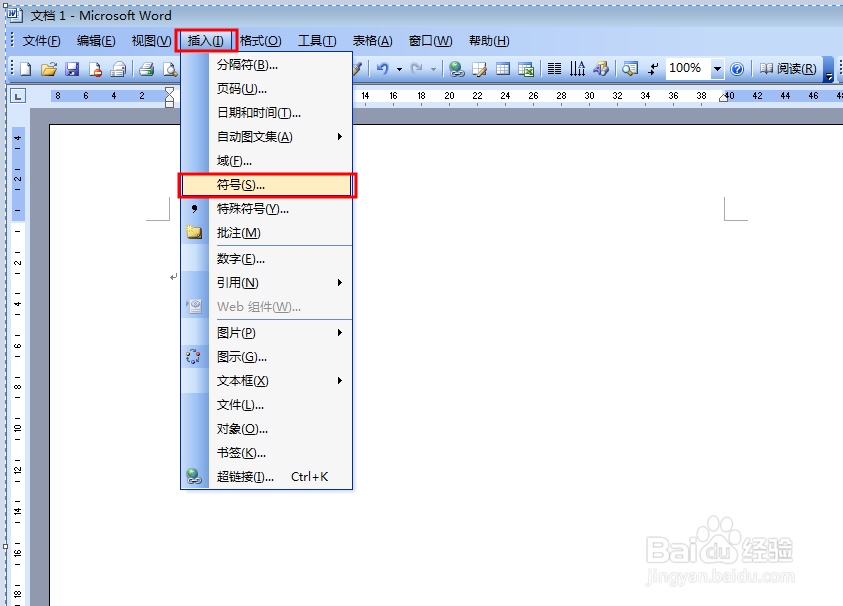Open the Save icon to save document
Screen dimensions: 843x606
pyautogui.click(x=70, y=69)
